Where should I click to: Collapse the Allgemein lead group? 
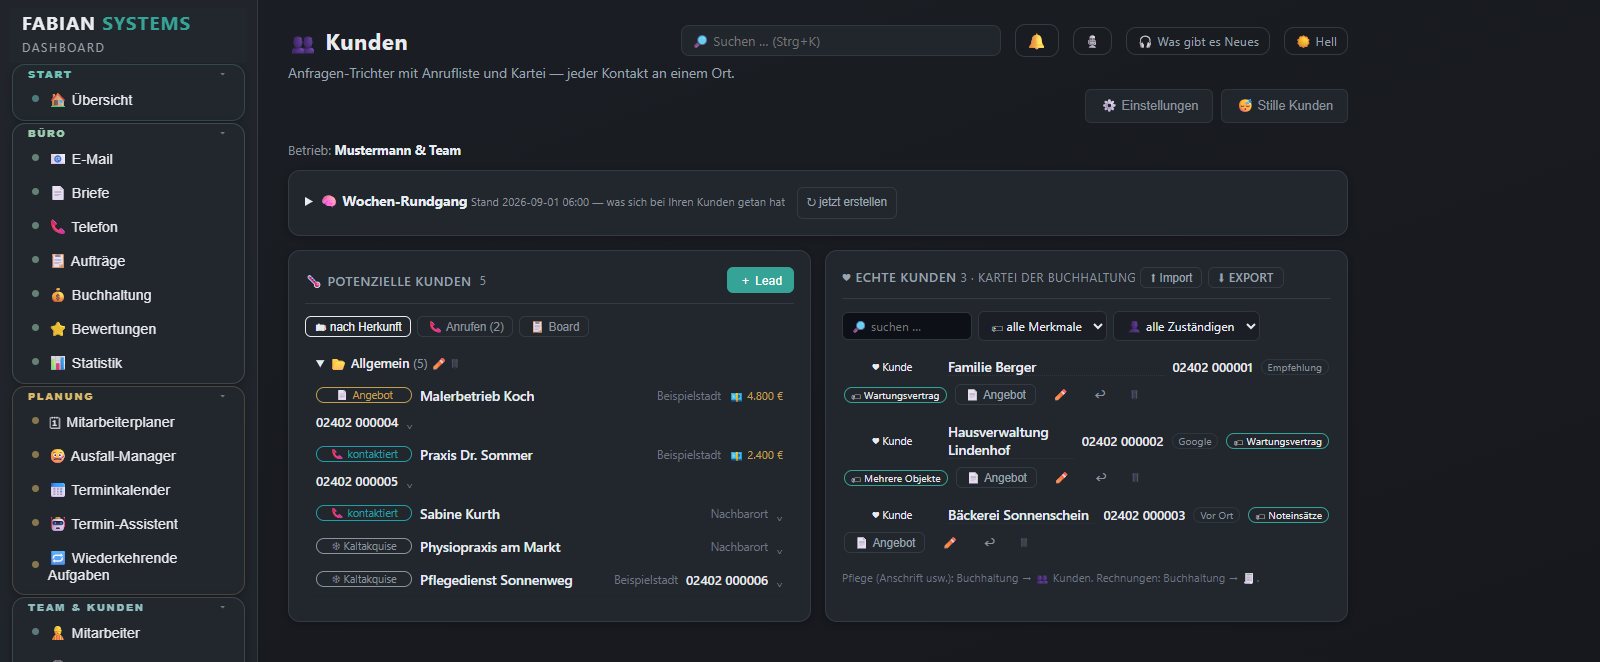[320, 364]
